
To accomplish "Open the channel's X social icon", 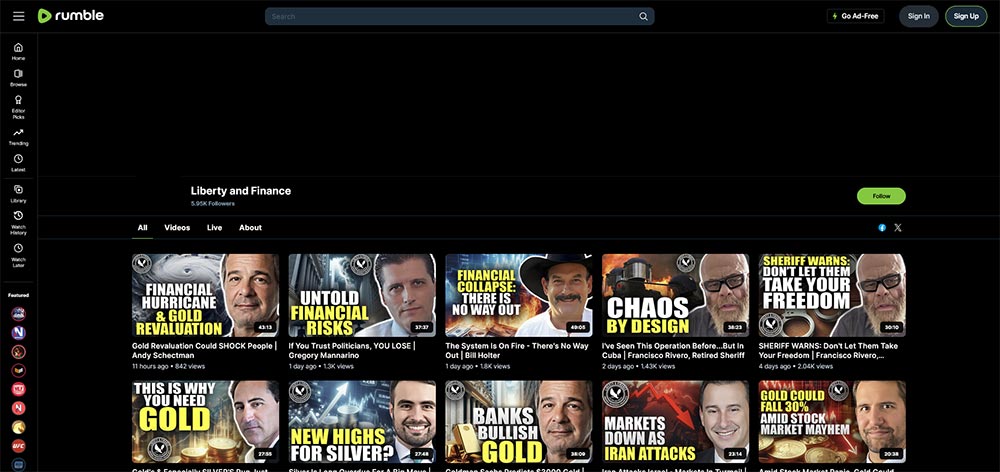I will [898, 228].
